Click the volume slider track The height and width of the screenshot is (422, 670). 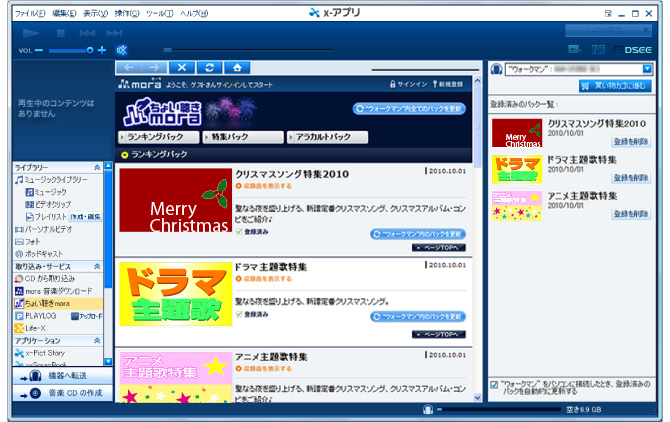(x=70, y=49)
